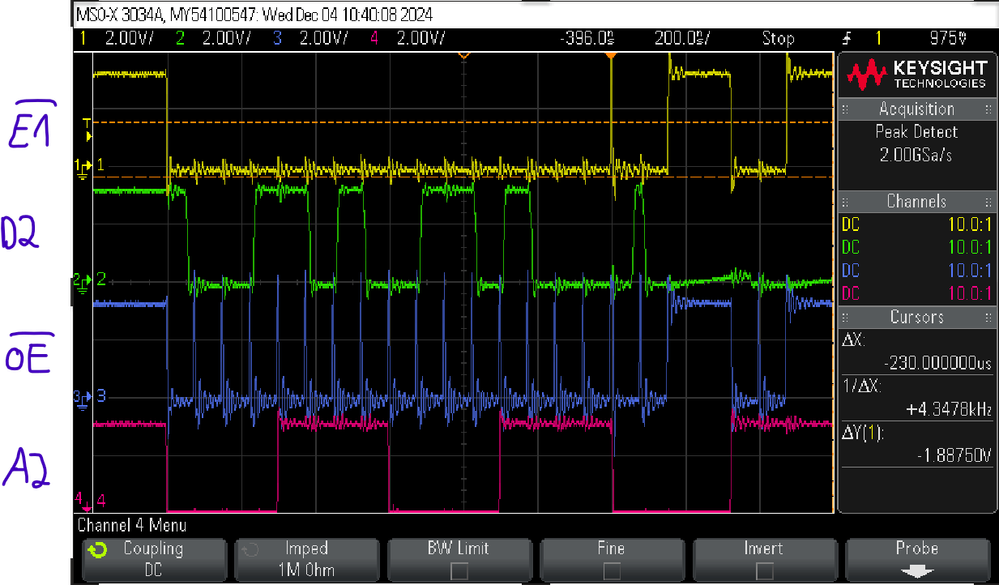Open the Channels panel header
This screenshot has width=999, height=585.
[x=916, y=202]
